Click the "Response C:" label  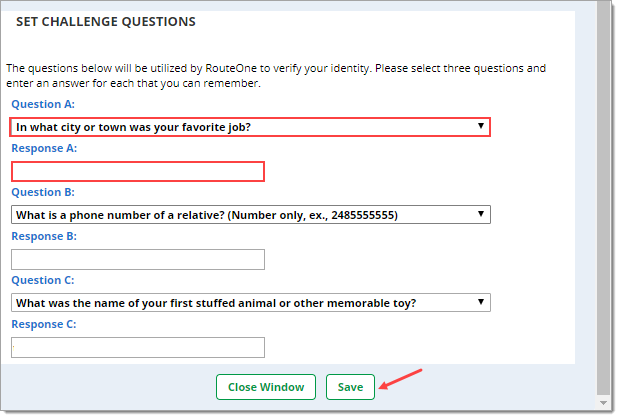pos(44,324)
